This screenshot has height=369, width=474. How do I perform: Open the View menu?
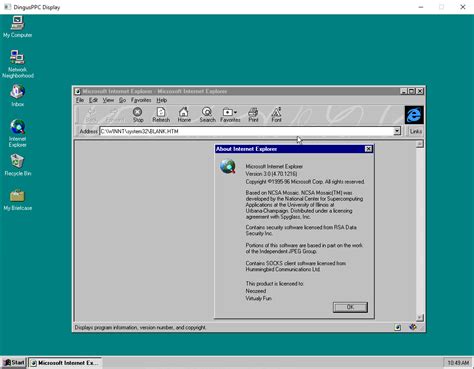[x=108, y=100]
